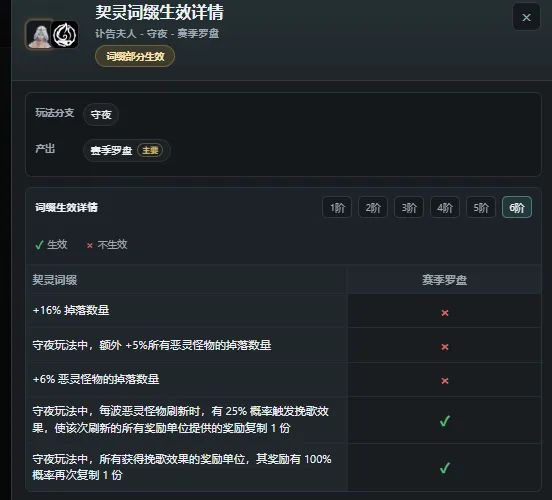Click the 产出 label
Screen dimensions: 552x500
pos(45,149)
